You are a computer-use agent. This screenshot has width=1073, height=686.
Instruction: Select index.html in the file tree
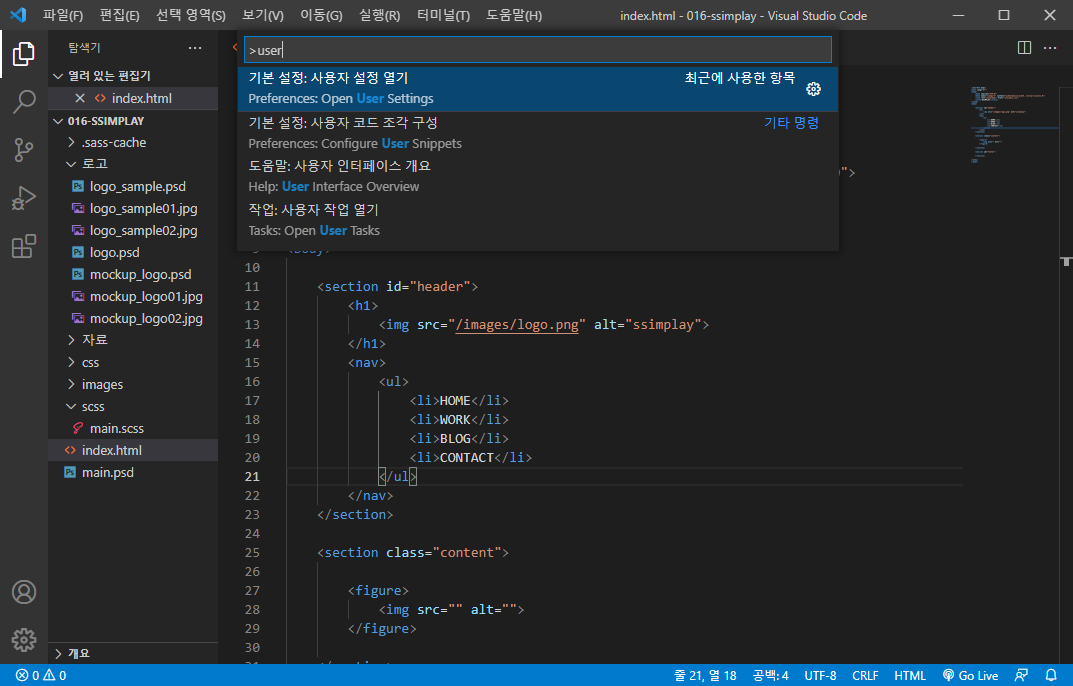133,450
